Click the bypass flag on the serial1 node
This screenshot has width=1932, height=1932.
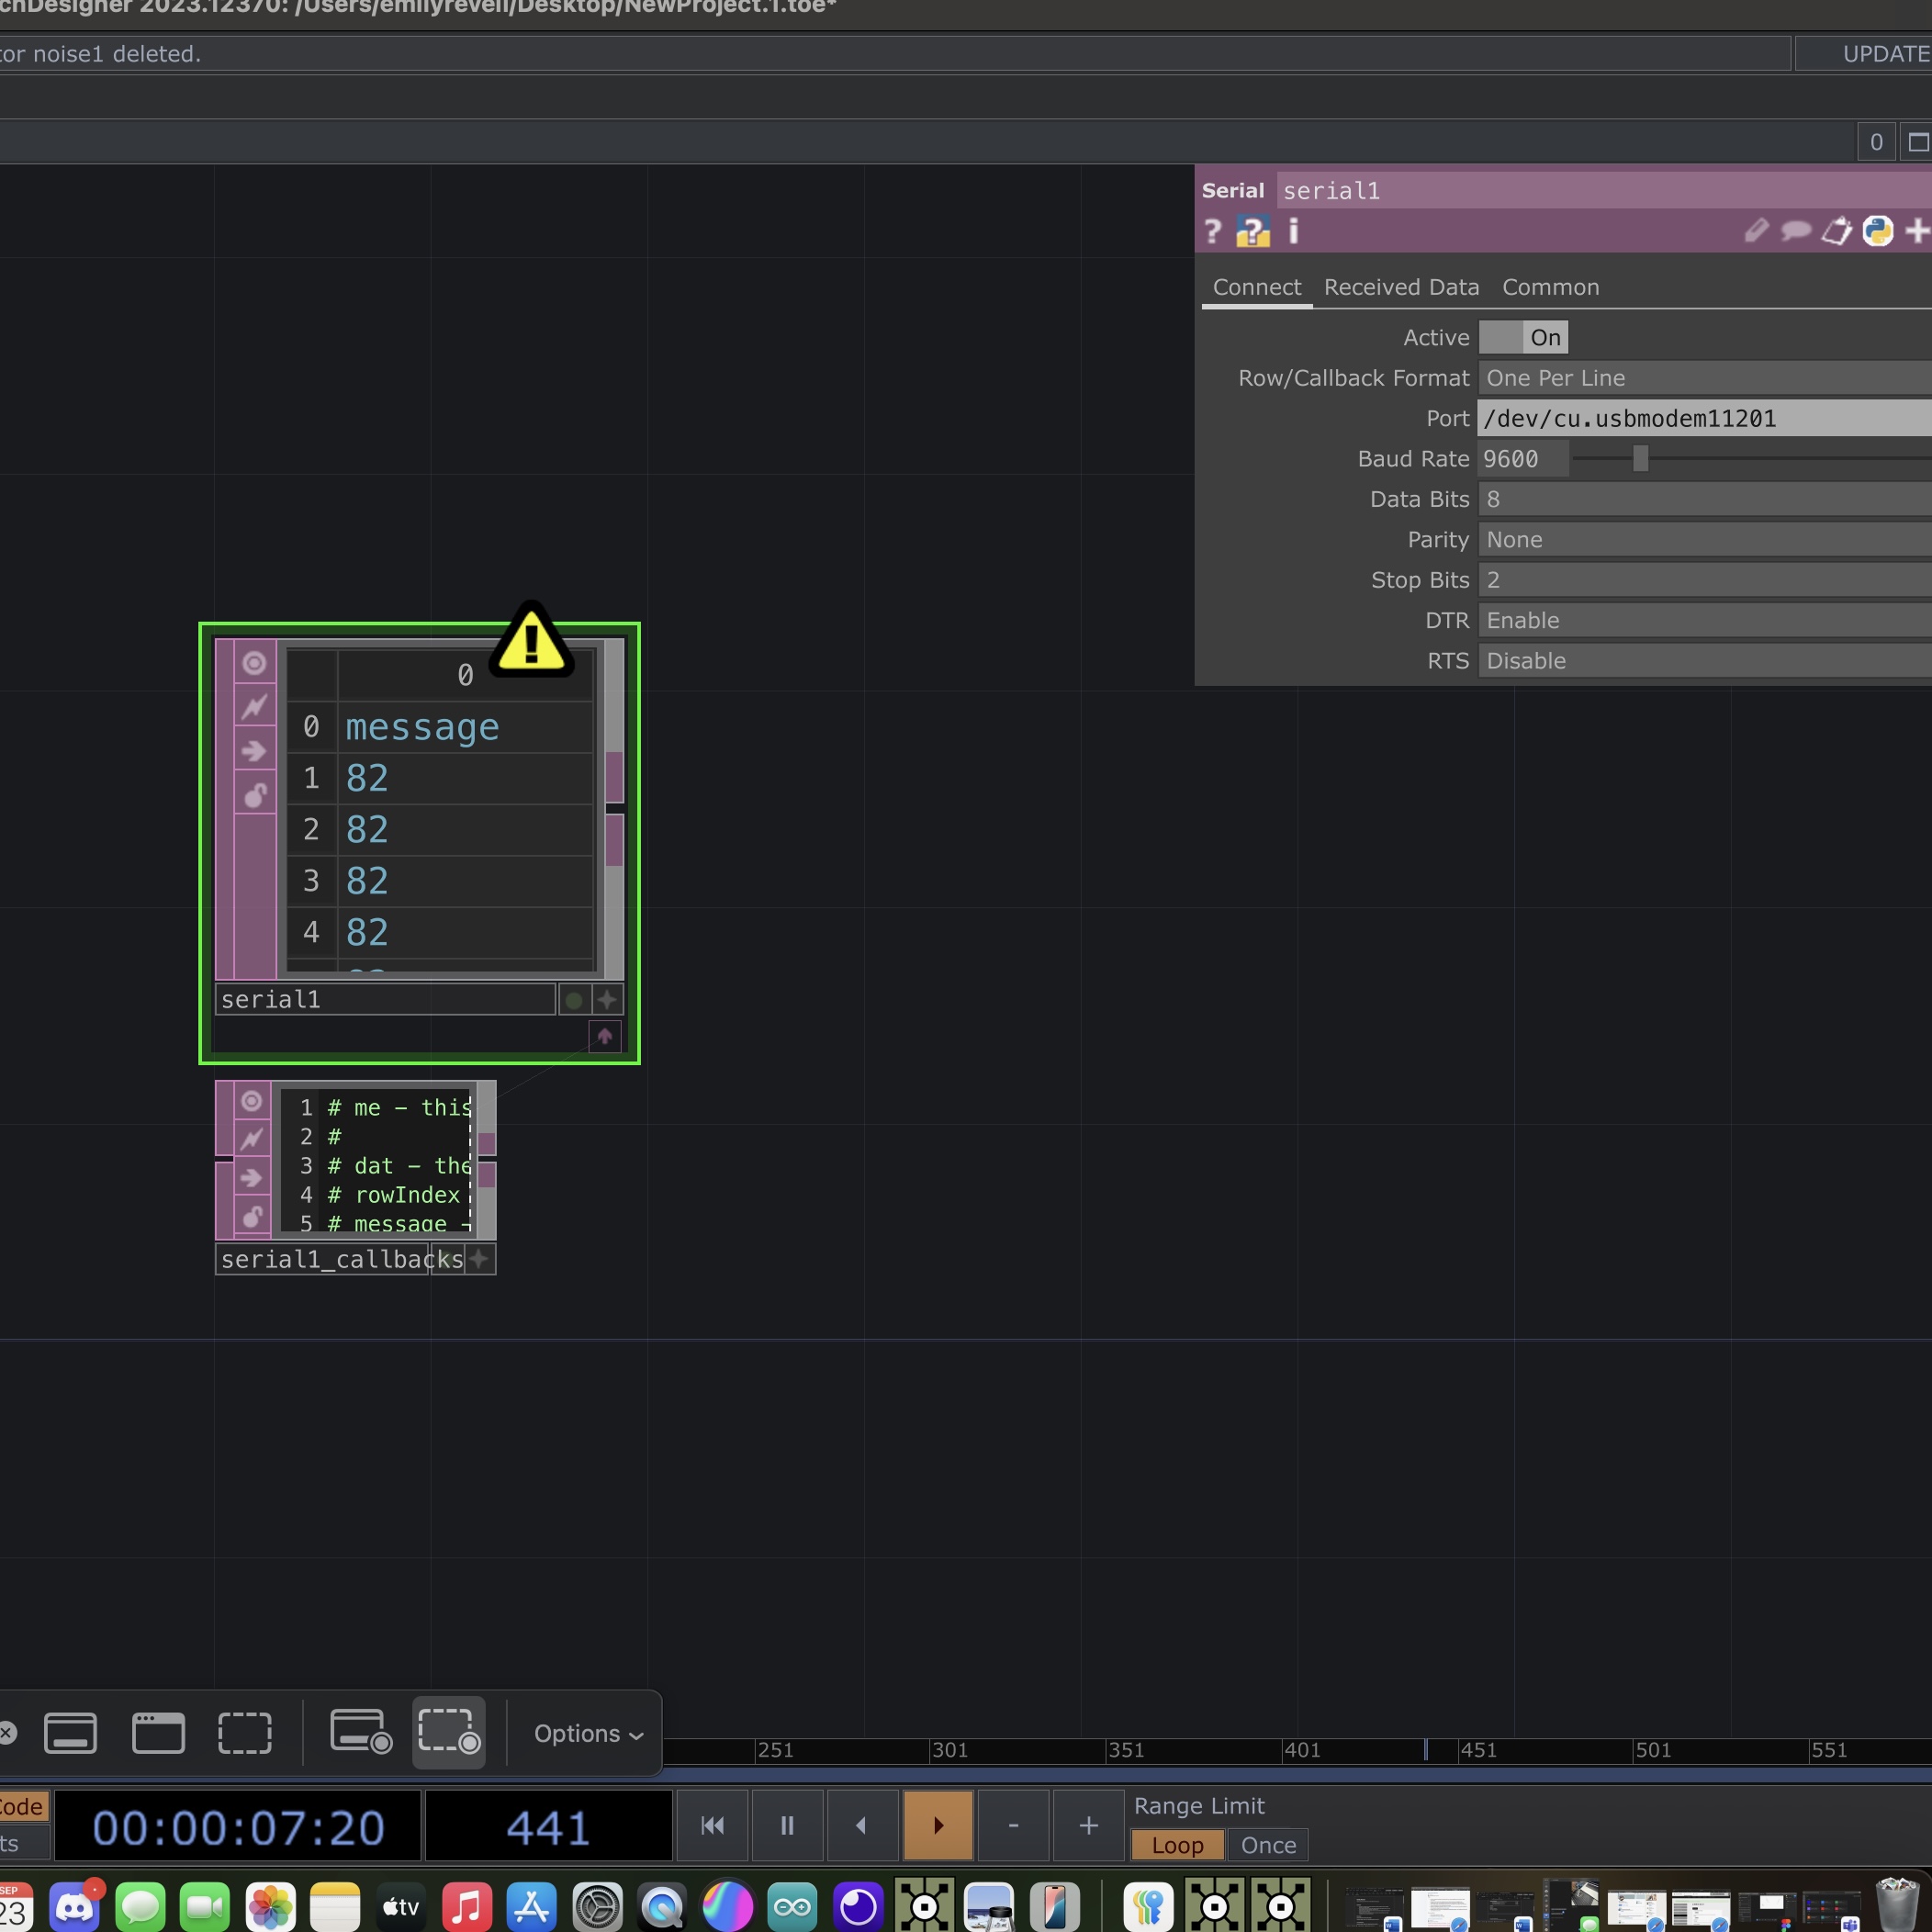(255, 707)
